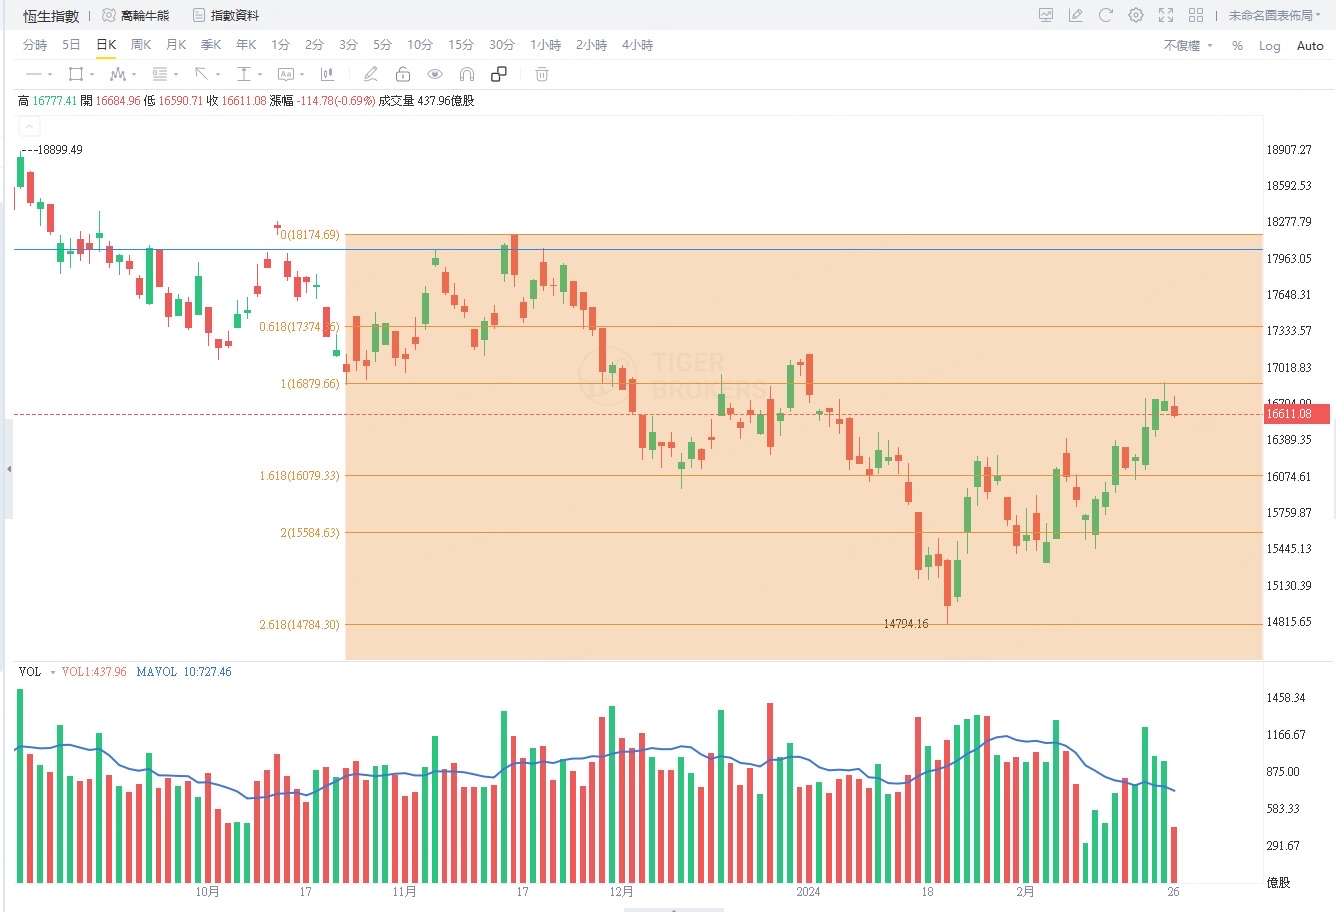Open the 指數資料 index info link
1336x912 pixels.
point(226,15)
